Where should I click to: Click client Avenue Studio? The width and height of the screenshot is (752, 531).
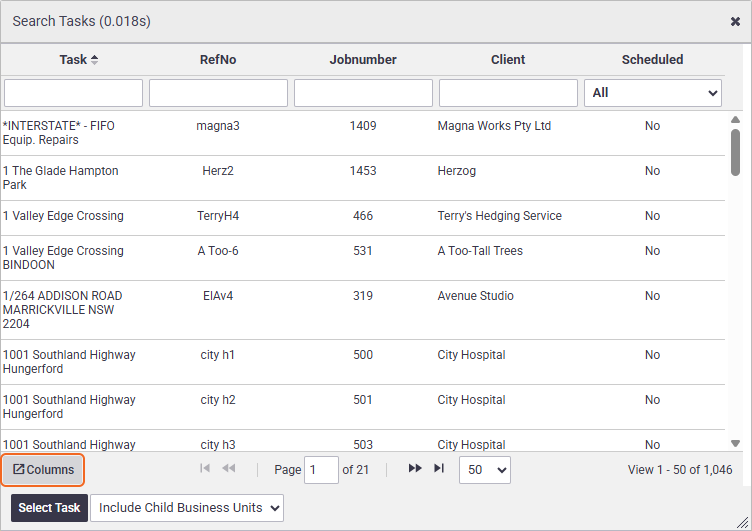pos(475,296)
